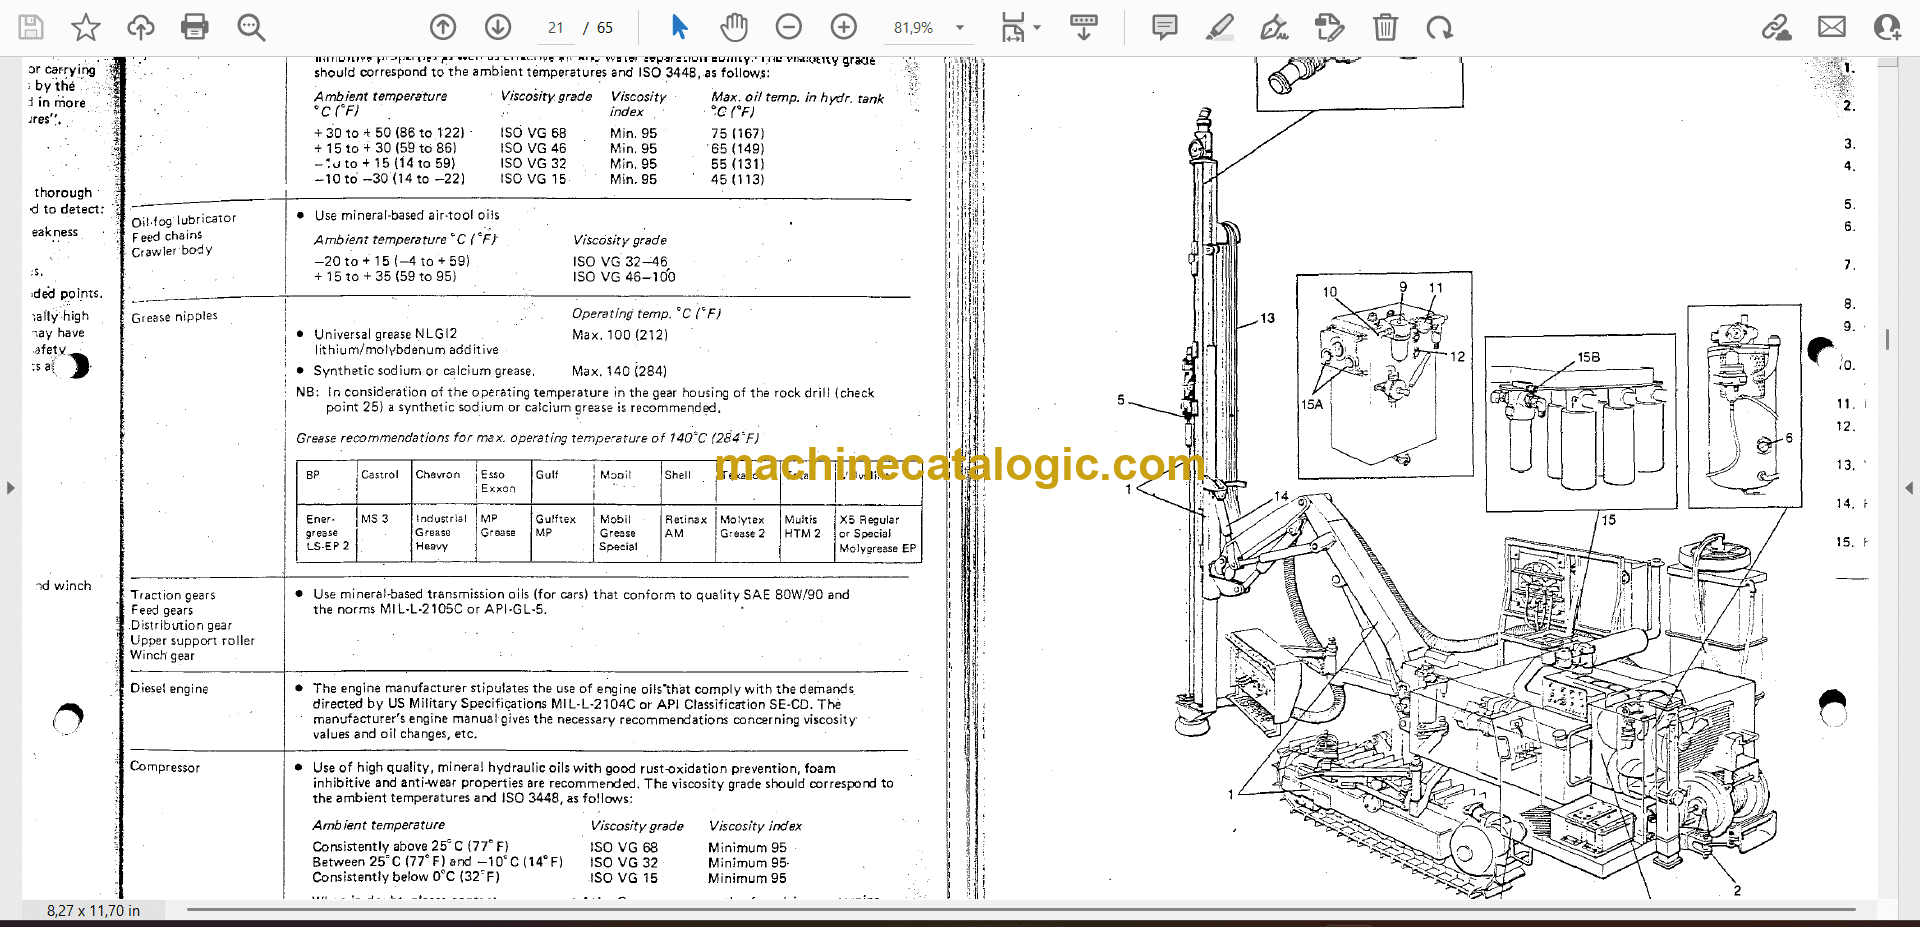Click the 'Max. 140 (284)' temperature value
The height and width of the screenshot is (927, 1920).
[x=620, y=371]
